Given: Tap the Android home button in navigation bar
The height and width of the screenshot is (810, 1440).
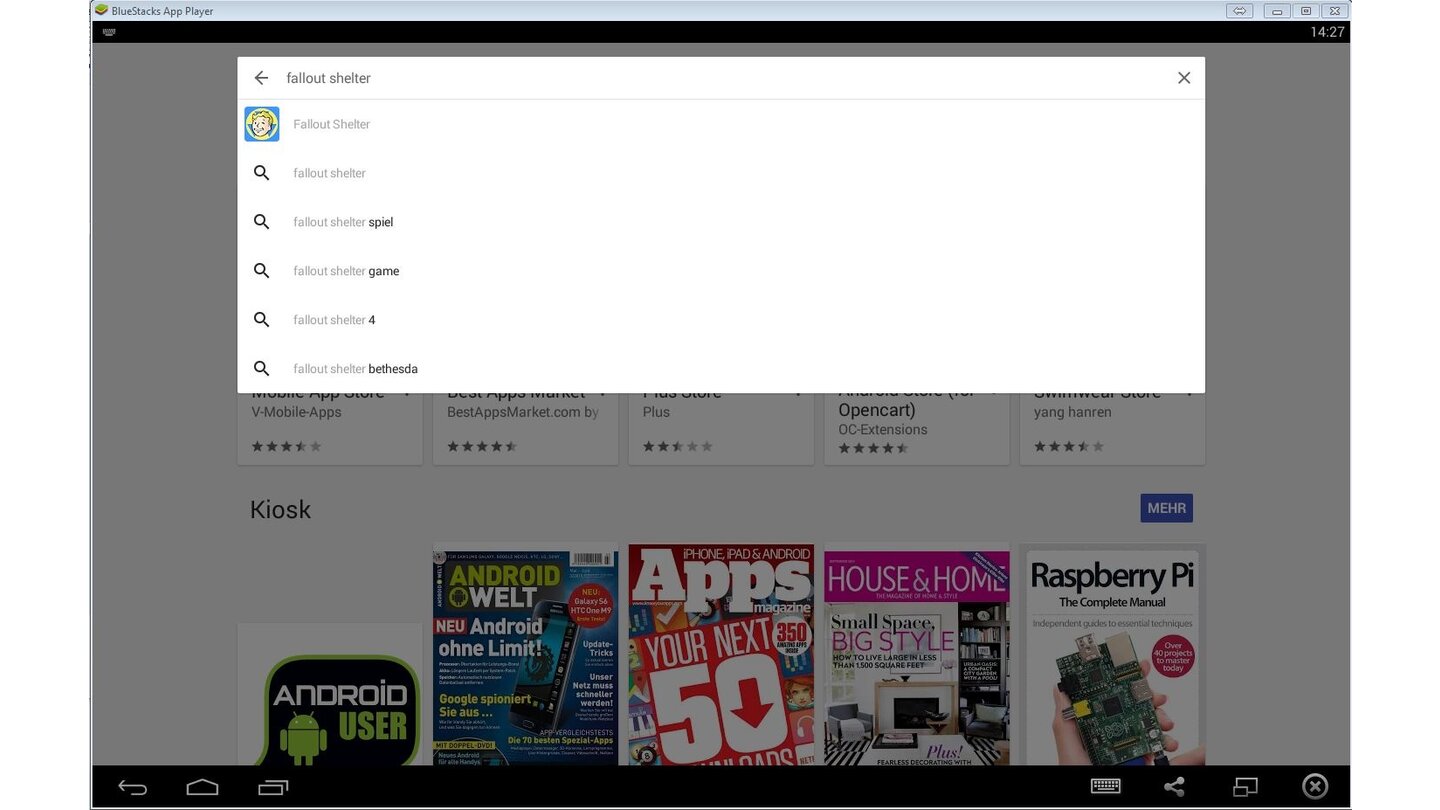Looking at the screenshot, I should click(x=202, y=788).
